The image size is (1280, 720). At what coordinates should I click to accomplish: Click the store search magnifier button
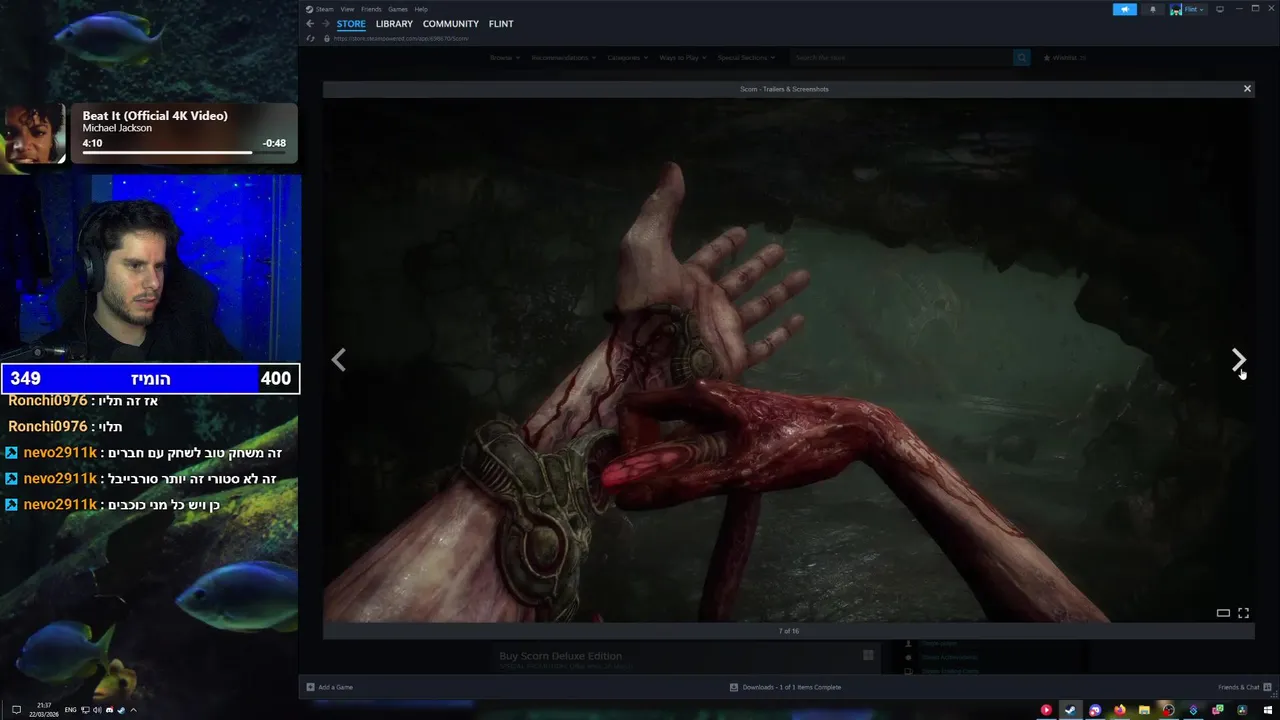pos(1021,58)
